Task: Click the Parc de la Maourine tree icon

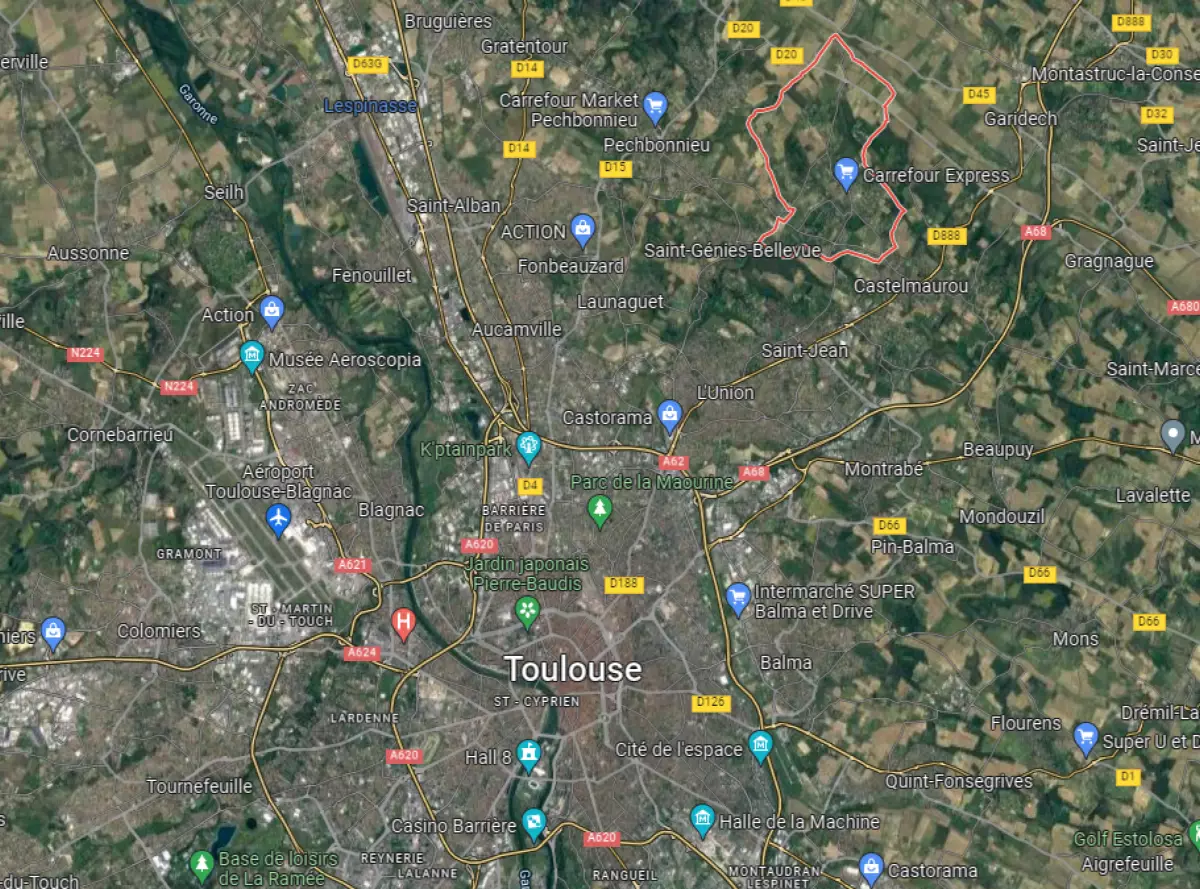Action: (x=599, y=510)
